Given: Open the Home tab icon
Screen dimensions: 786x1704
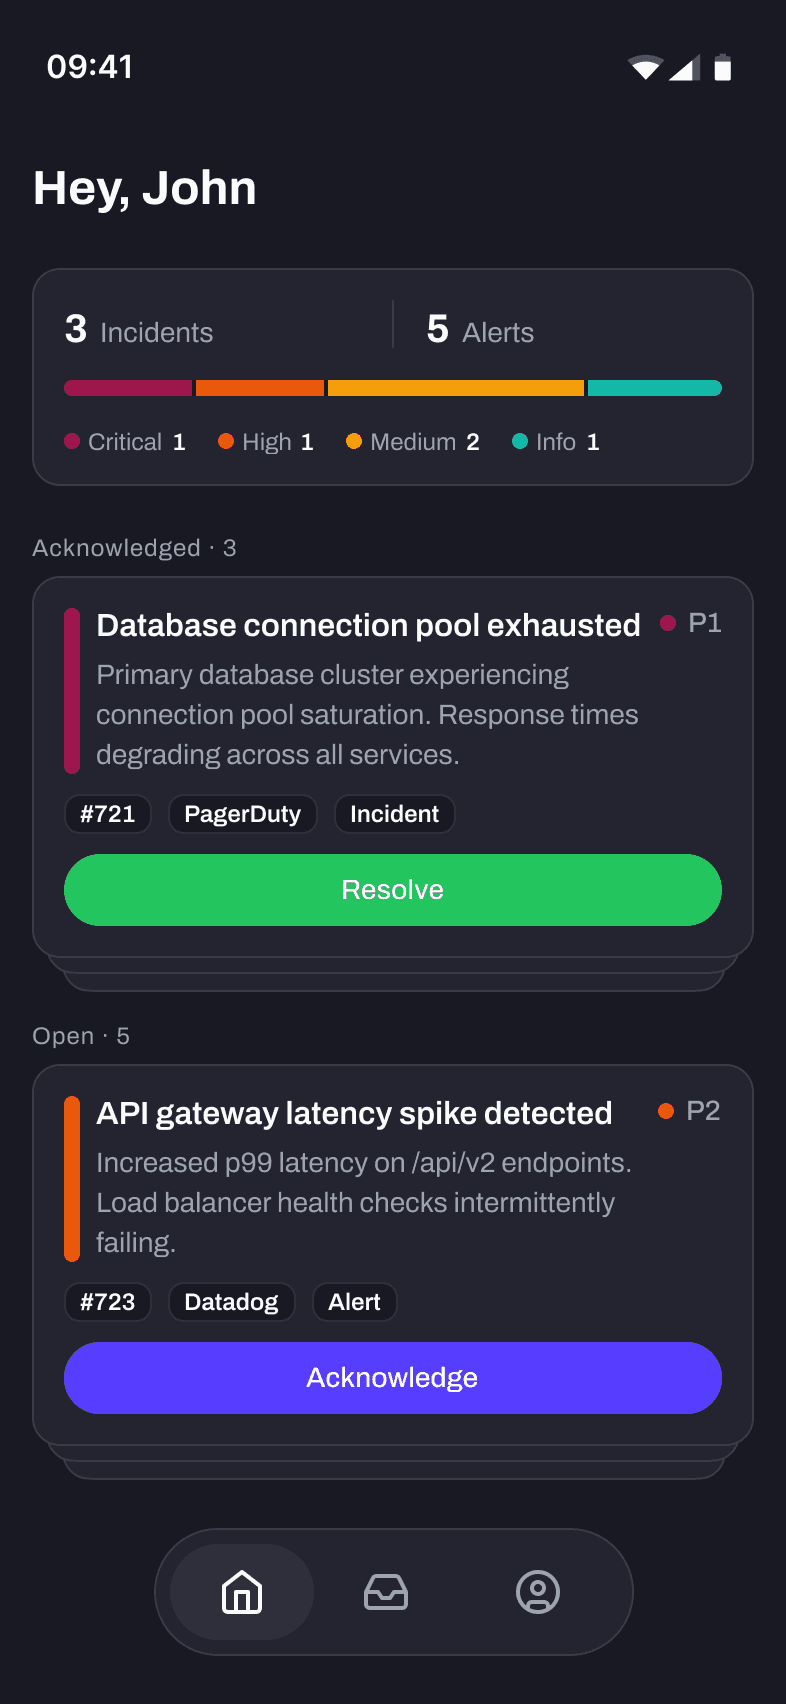Looking at the screenshot, I should 242,1592.
